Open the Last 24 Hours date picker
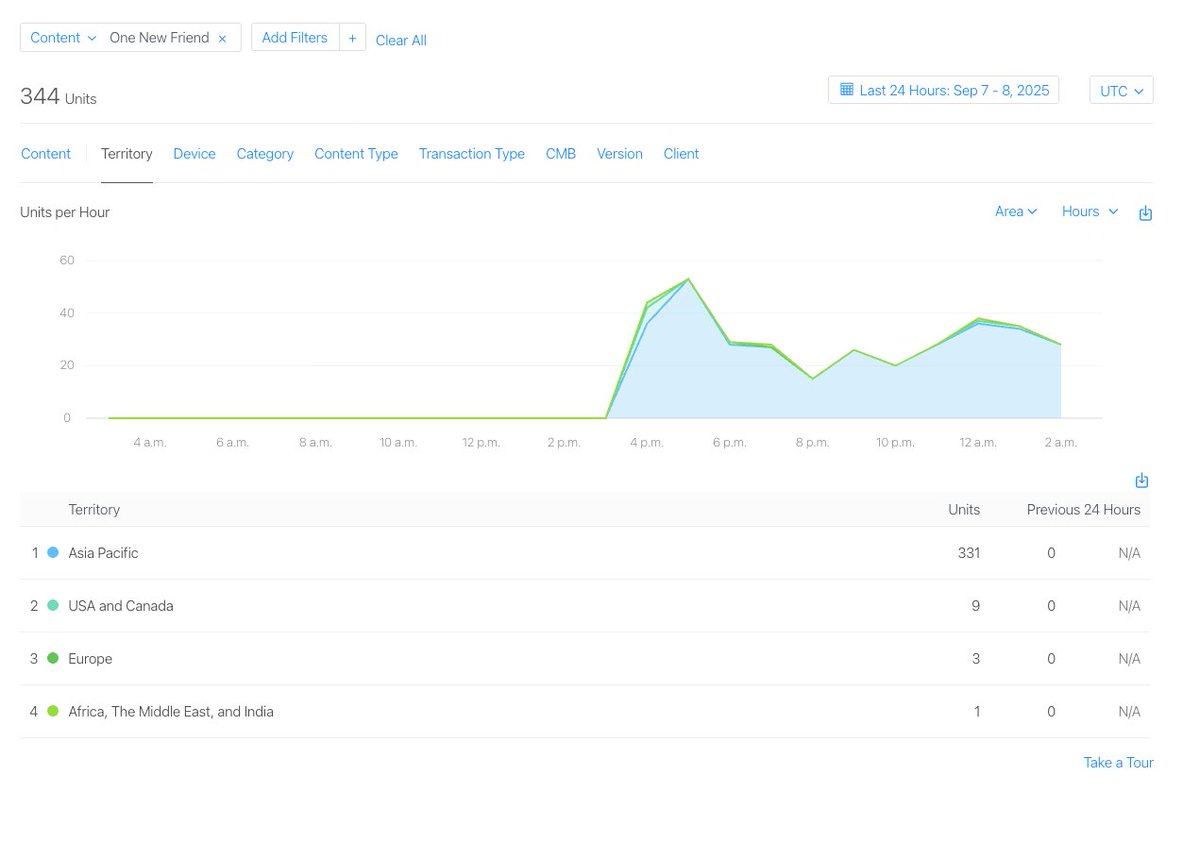This screenshot has width=1200, height=843. (943, 90)
